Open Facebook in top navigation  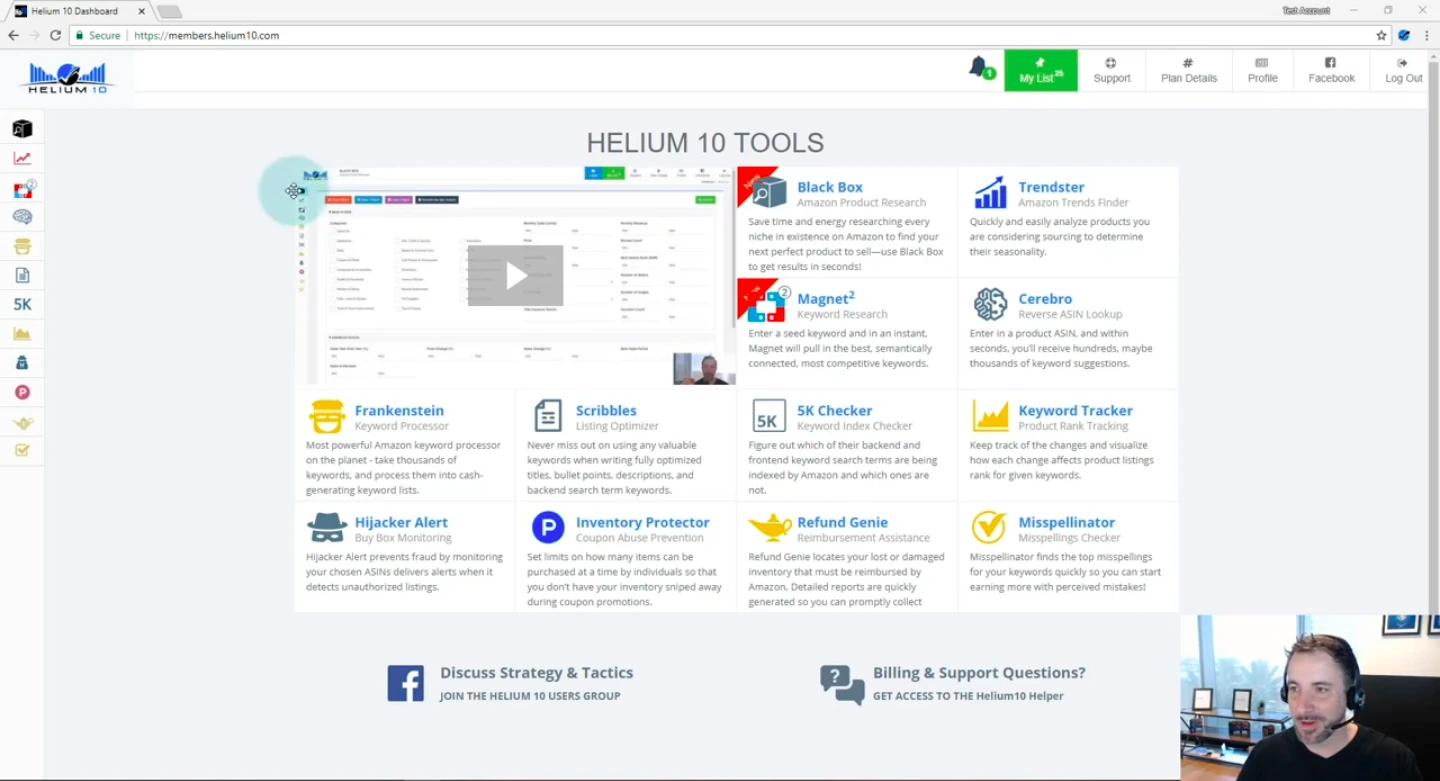point(1331,71)
